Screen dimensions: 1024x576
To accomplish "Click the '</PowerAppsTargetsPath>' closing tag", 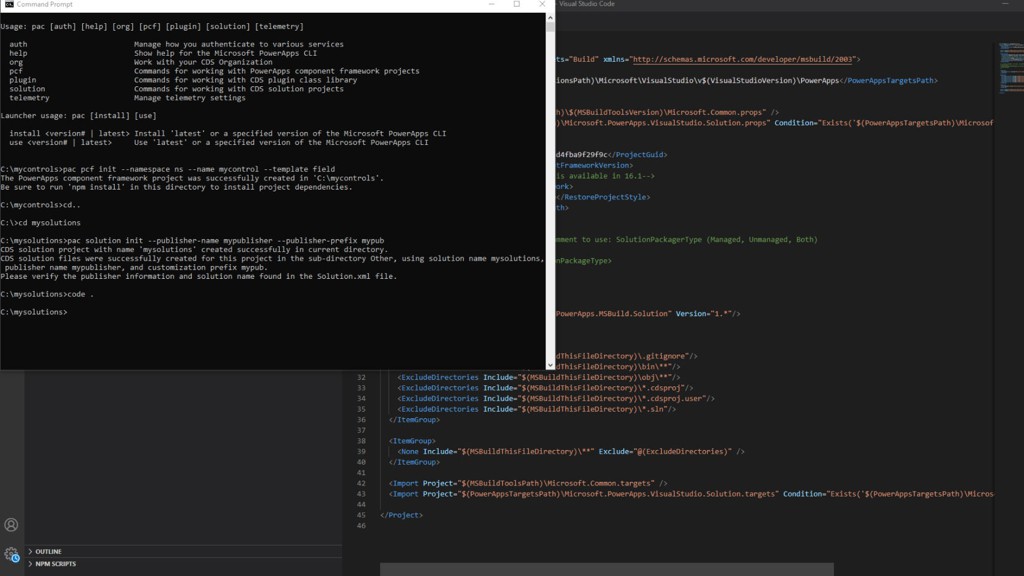I will click(x=888, y=81).
